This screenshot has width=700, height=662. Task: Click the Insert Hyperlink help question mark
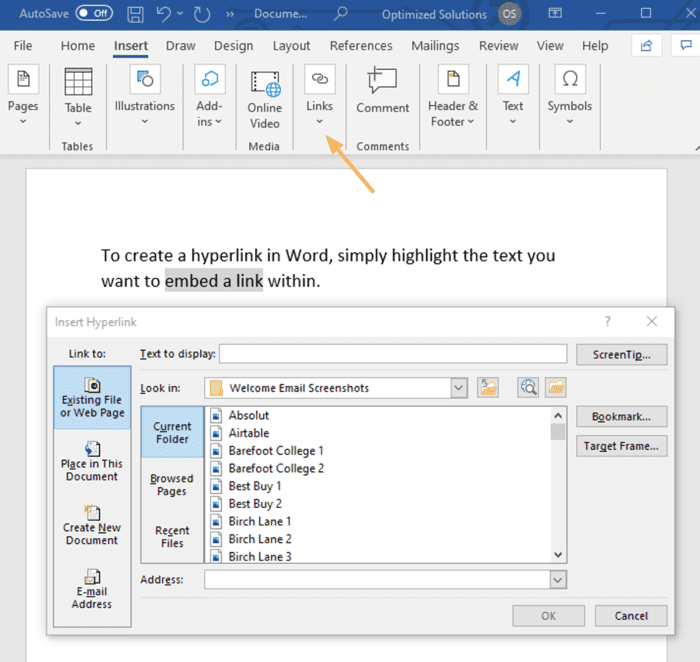(608, 321)
